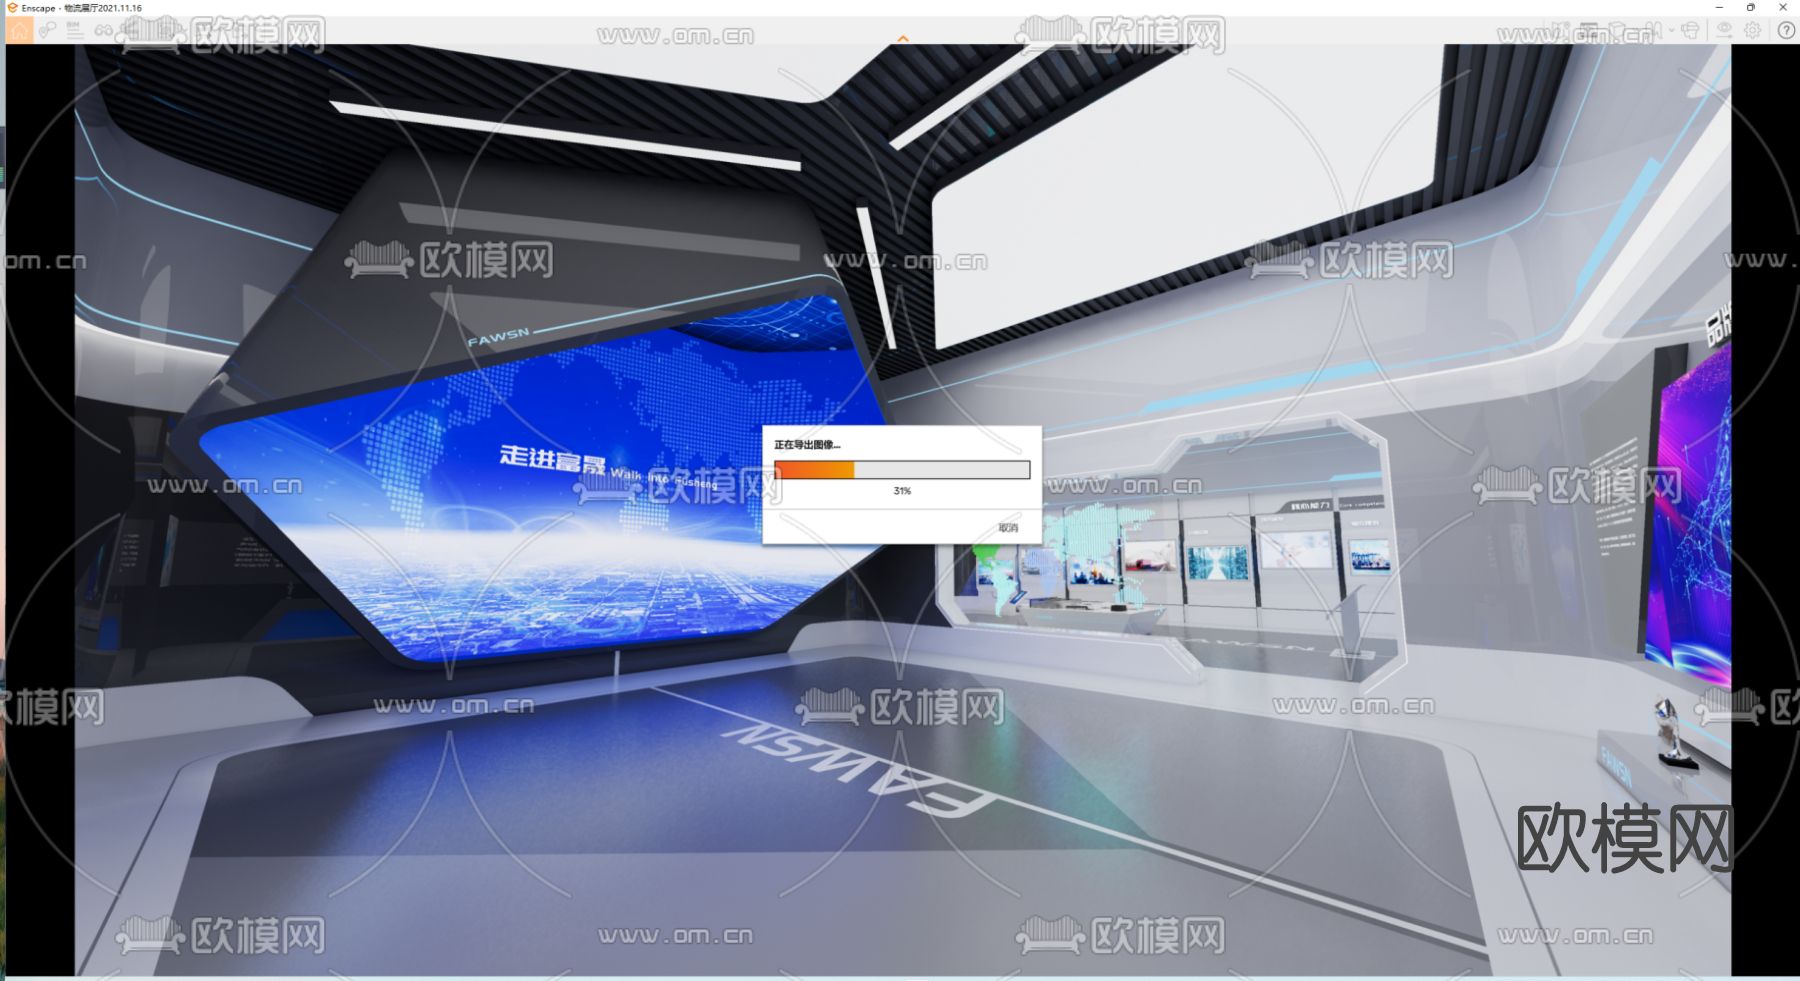
Task: Toggle BIM information mode
Action: coord(72,30)
